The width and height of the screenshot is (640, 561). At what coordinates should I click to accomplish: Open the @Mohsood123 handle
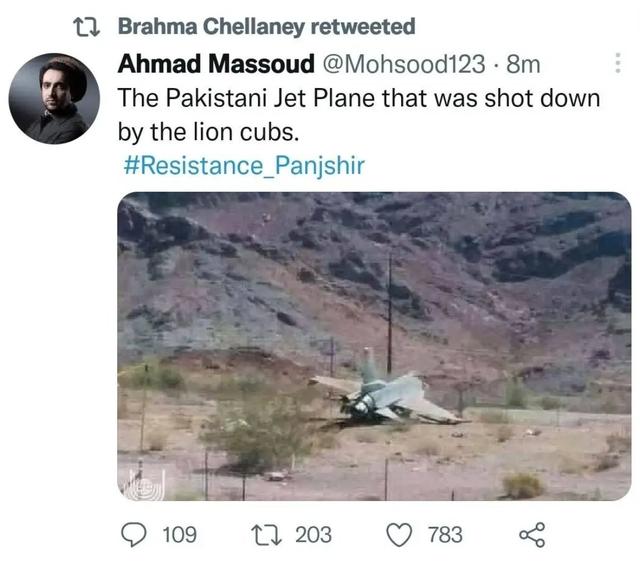tap(404, 65)
